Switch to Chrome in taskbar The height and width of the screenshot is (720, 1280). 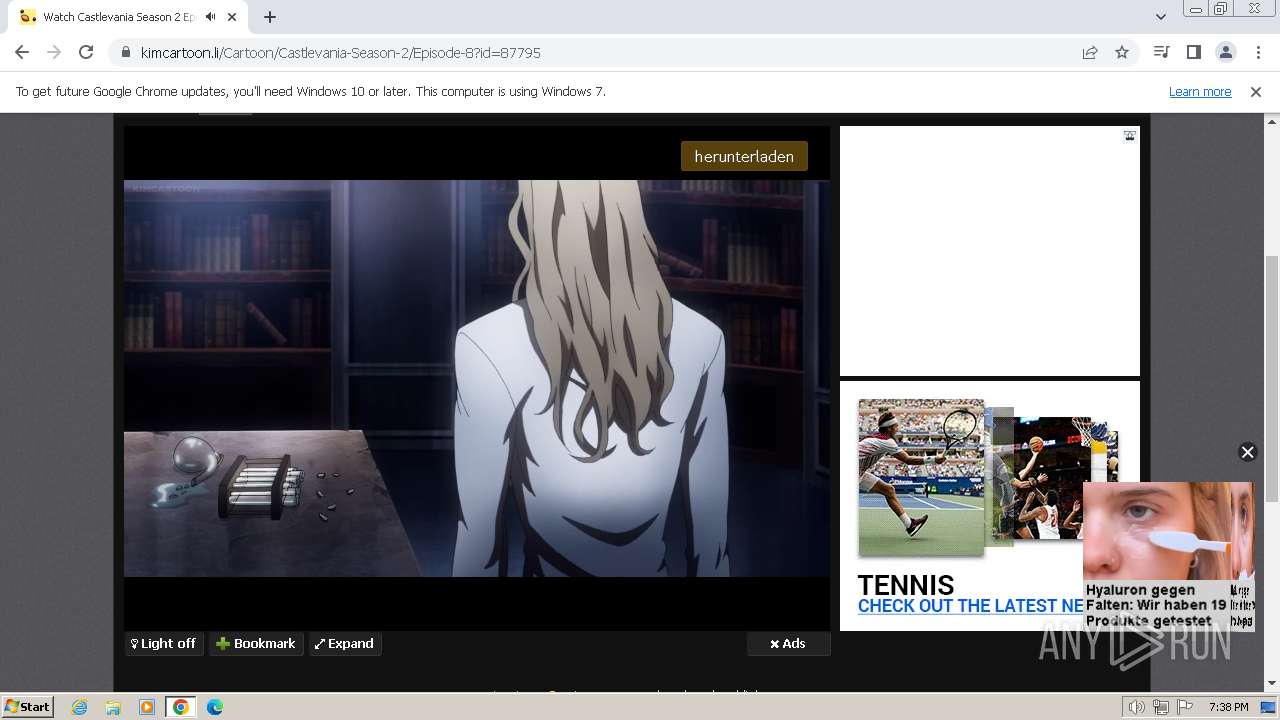point(181,707)
